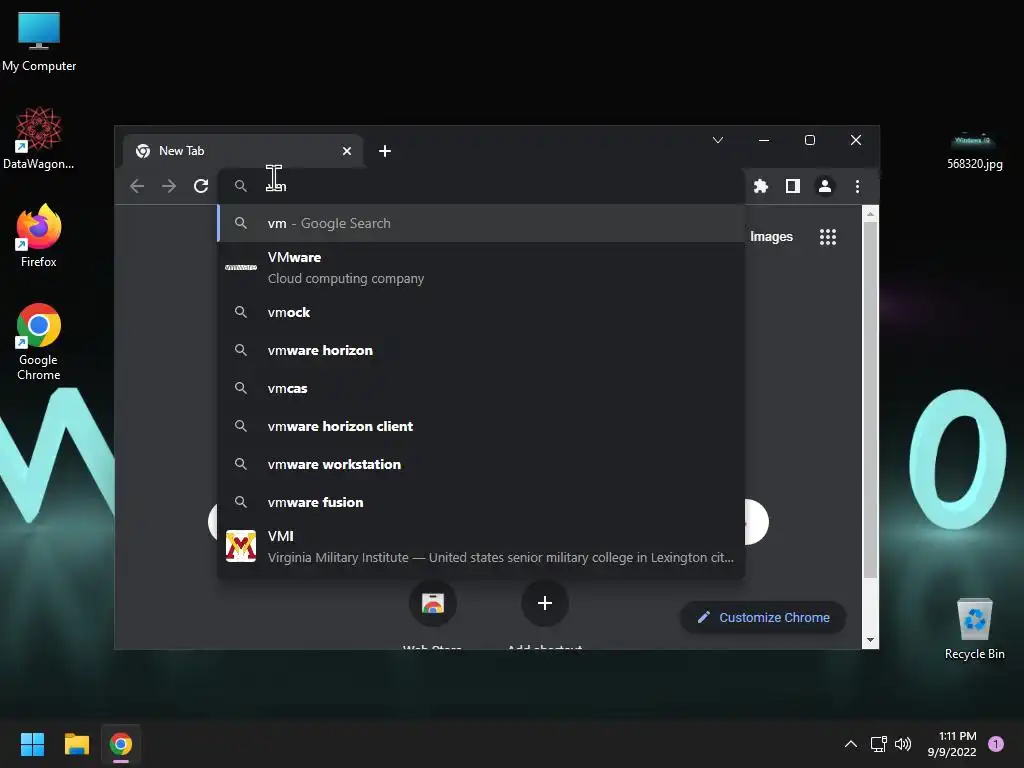
Task: Open Chrome's three-dot menu
Action: pos(857,186)
